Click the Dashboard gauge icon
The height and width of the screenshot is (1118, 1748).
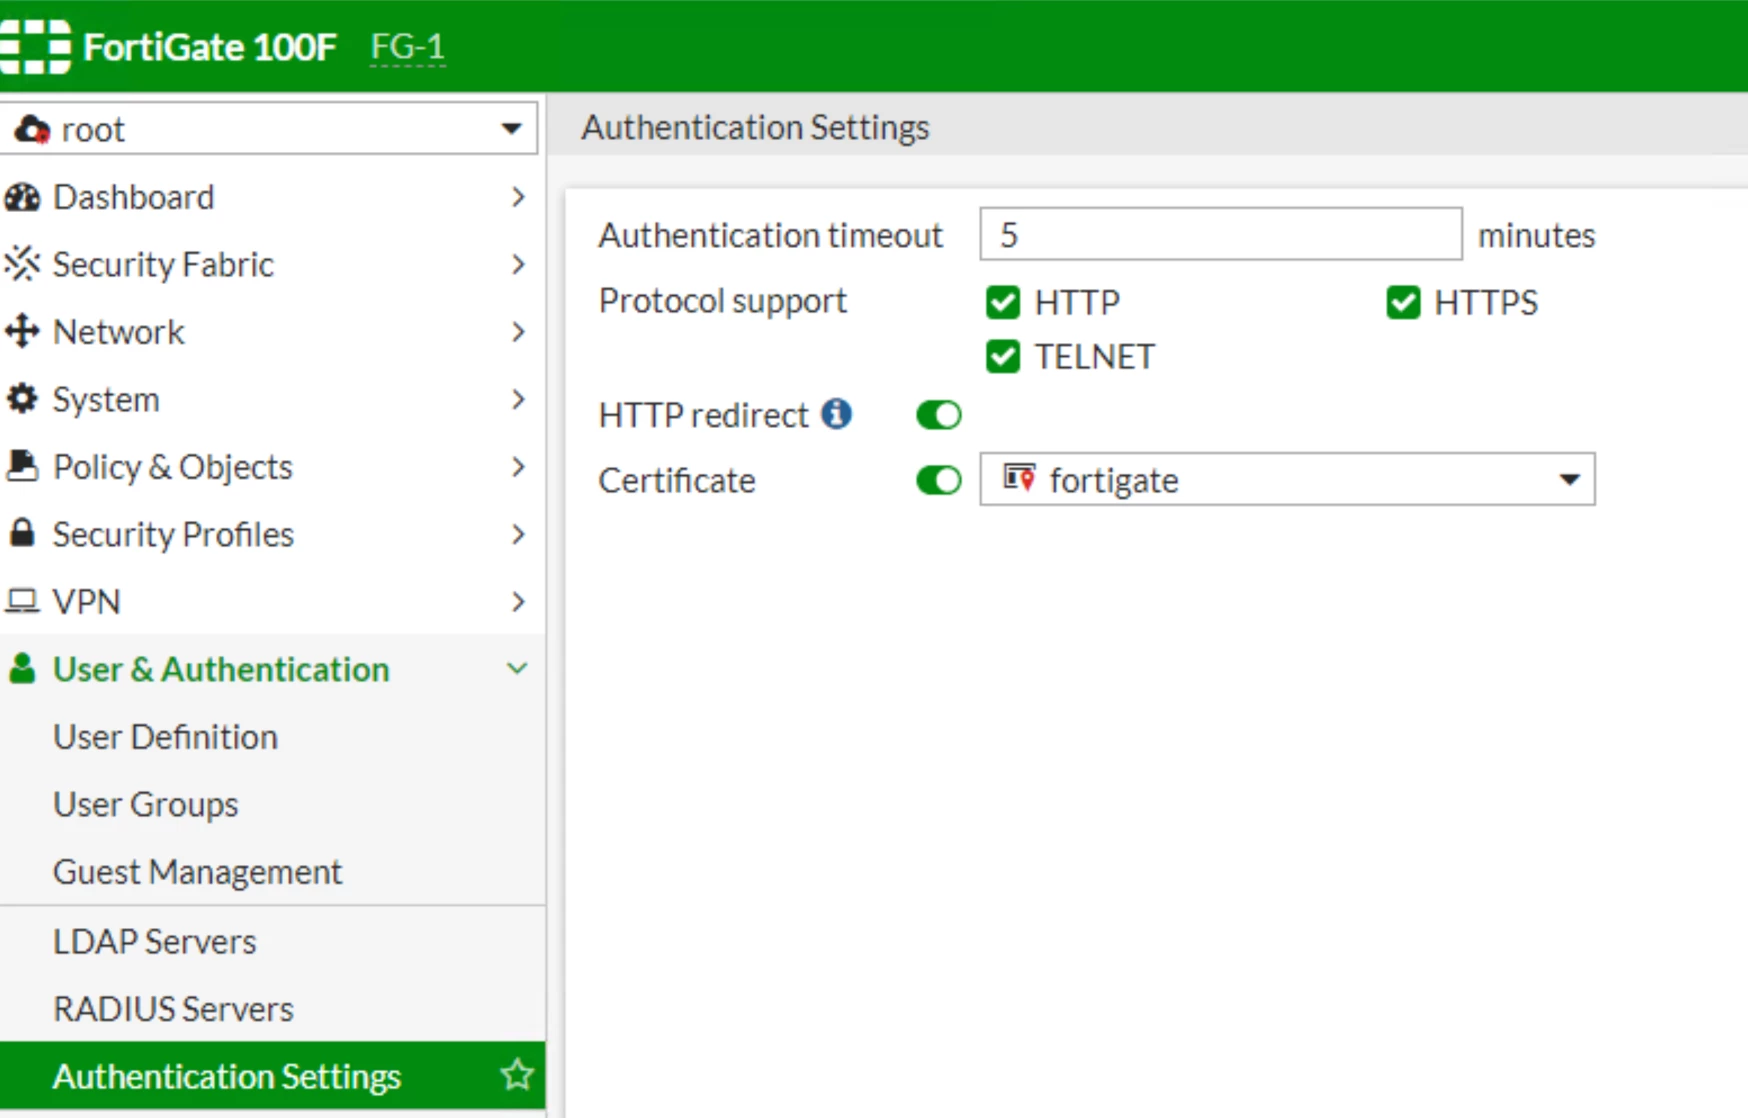22,197
